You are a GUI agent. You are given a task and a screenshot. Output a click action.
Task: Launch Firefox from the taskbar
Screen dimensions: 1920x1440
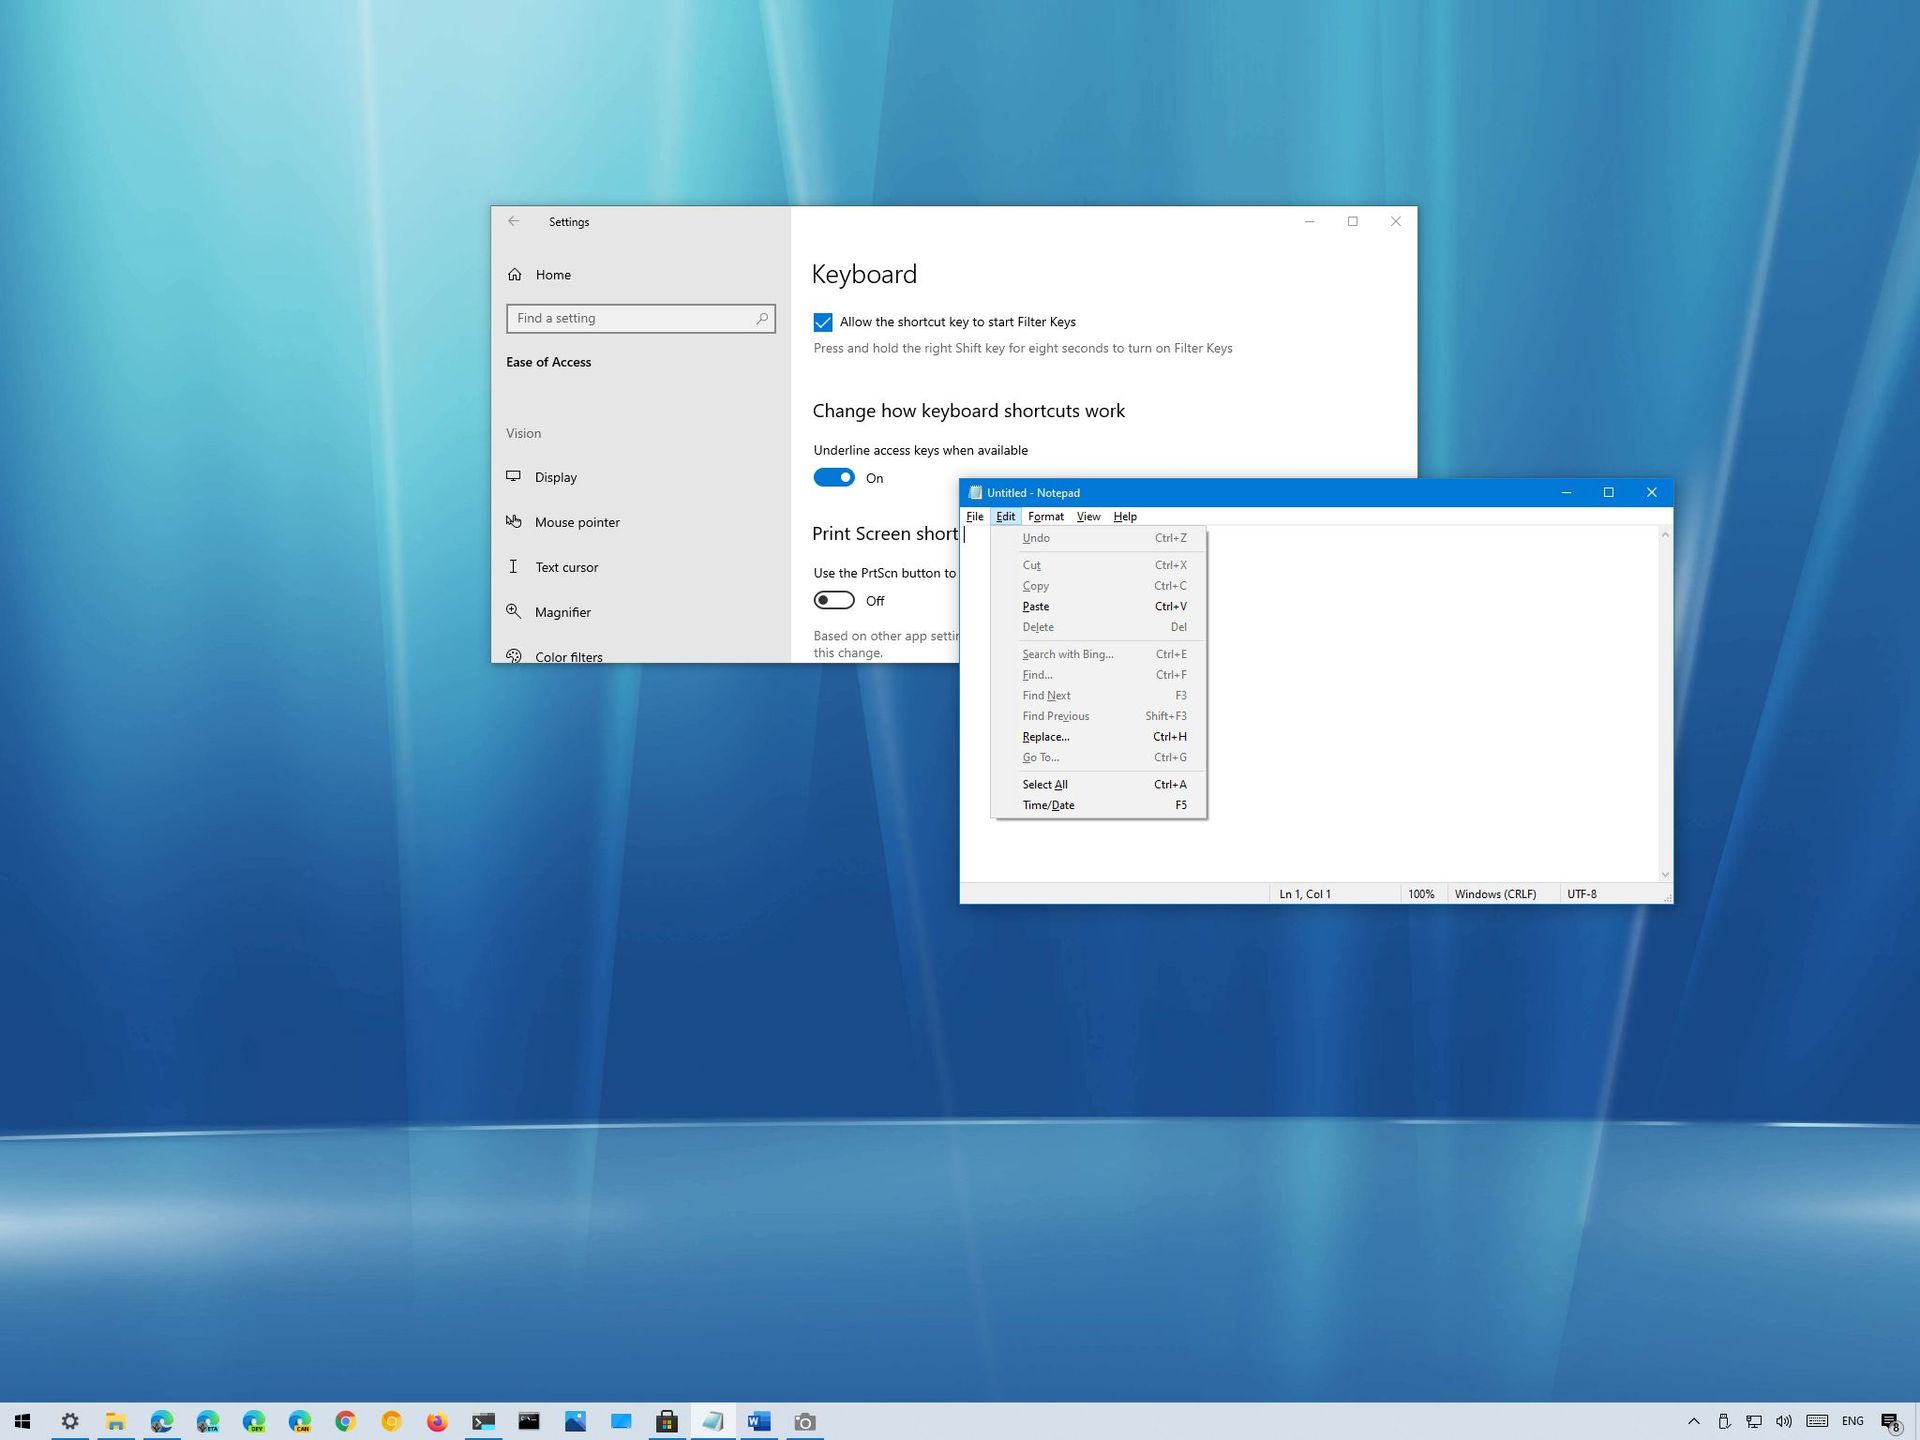click(437, 1421)
